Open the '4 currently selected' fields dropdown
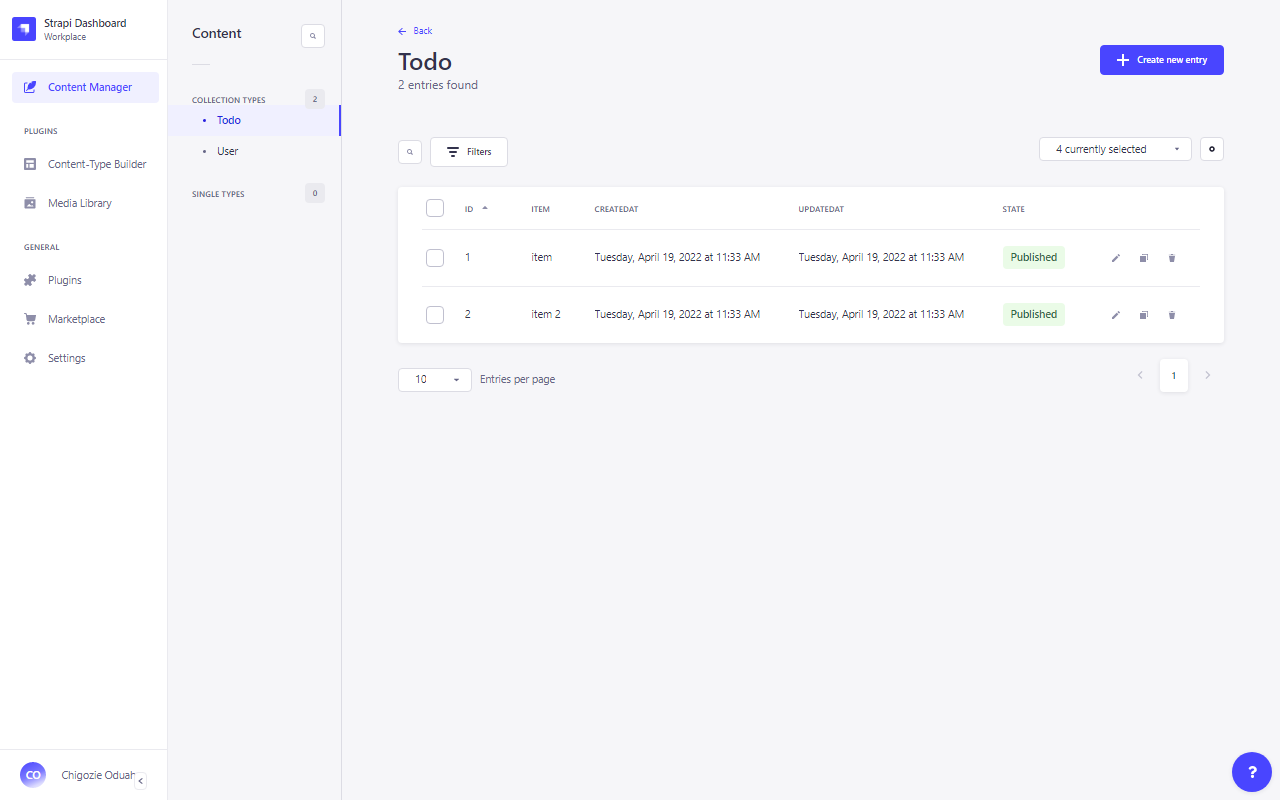1280x800 pixels. click(1115, 149)
